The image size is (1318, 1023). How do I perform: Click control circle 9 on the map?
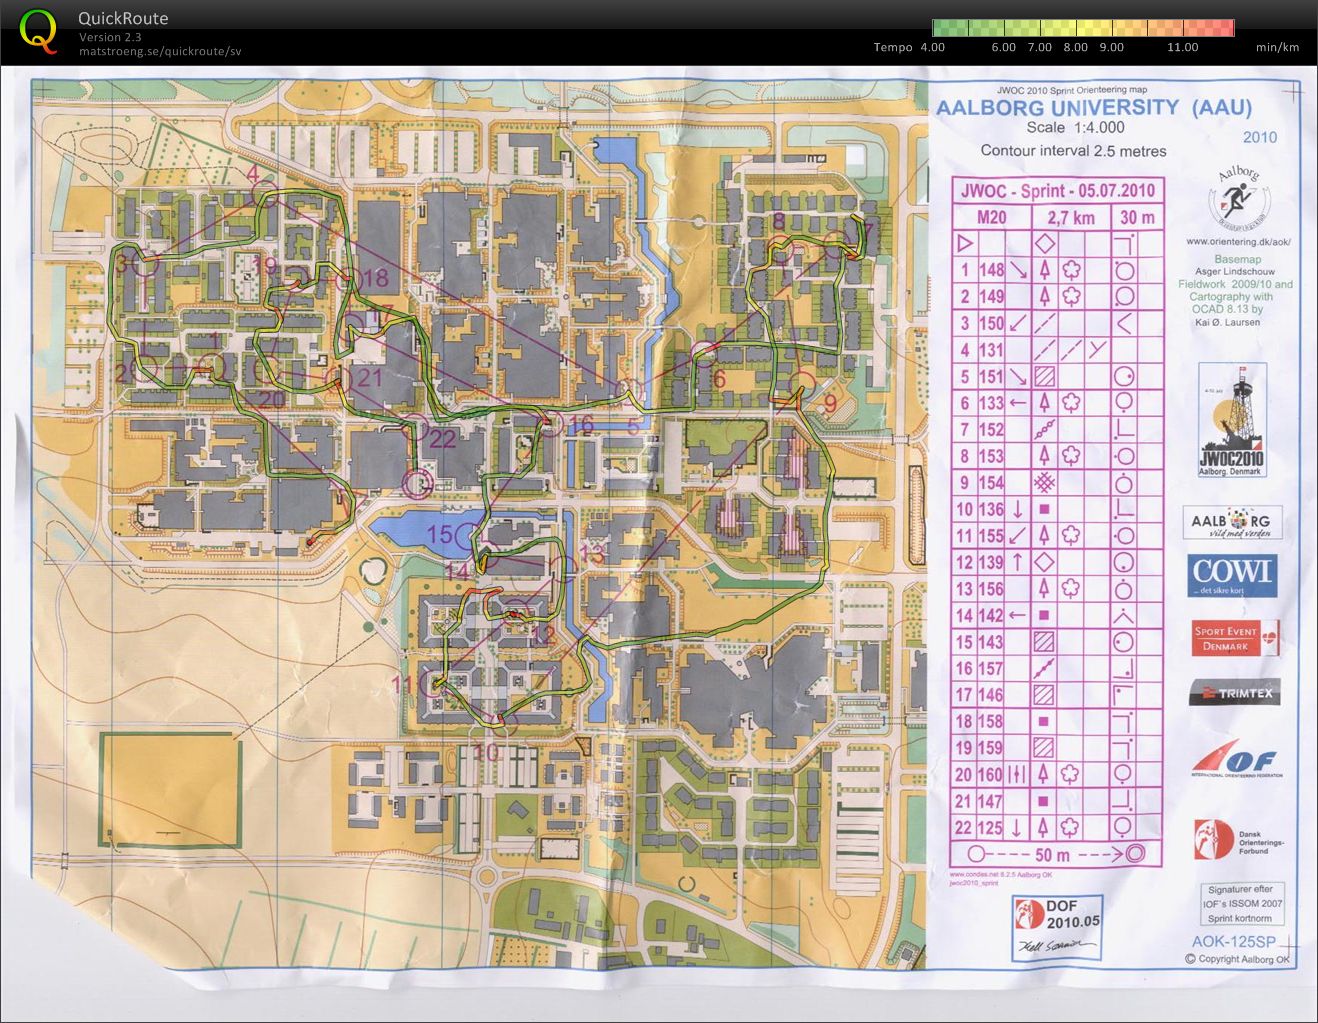coord(803,385)
